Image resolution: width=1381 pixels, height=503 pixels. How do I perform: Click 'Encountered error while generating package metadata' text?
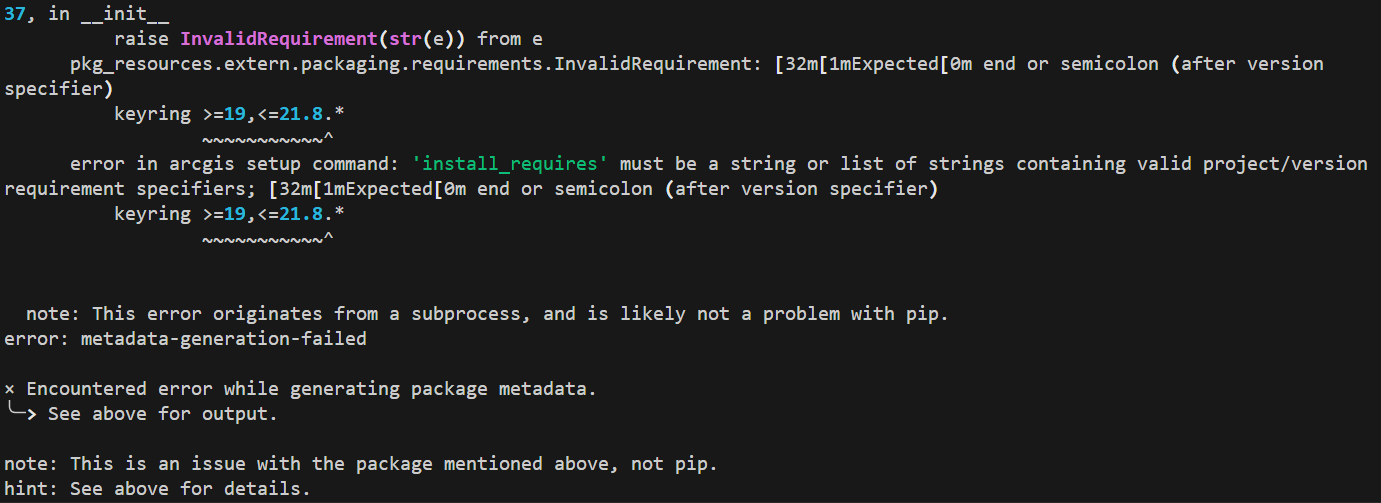(311, 388)
